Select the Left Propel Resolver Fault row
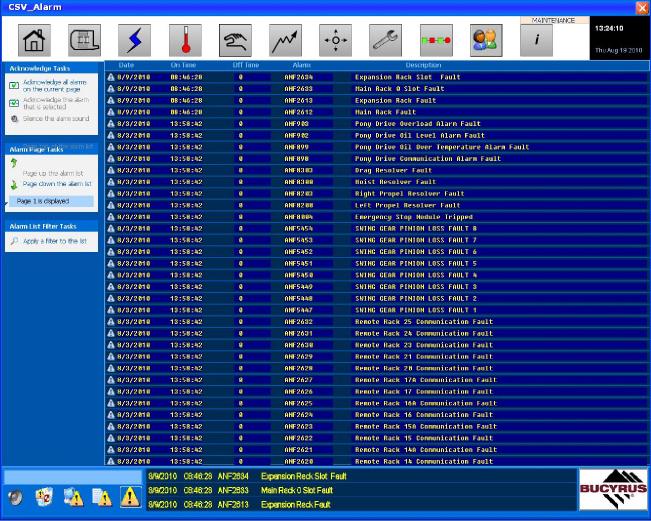The height and width of the screenshot is (521, 651). pyautogui.click(x=377, y=205)
